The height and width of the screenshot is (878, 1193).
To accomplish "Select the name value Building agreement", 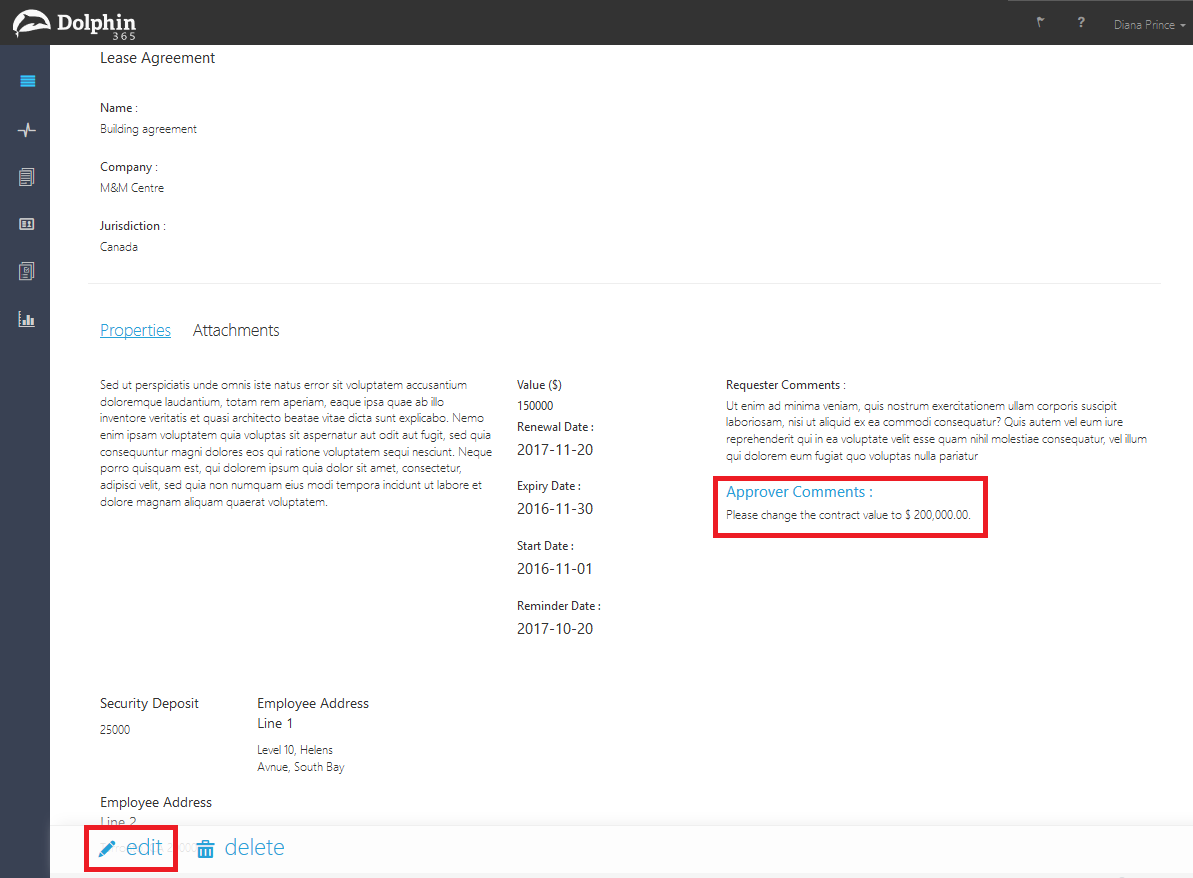I will pyautogui.click(x=148, y=129).
